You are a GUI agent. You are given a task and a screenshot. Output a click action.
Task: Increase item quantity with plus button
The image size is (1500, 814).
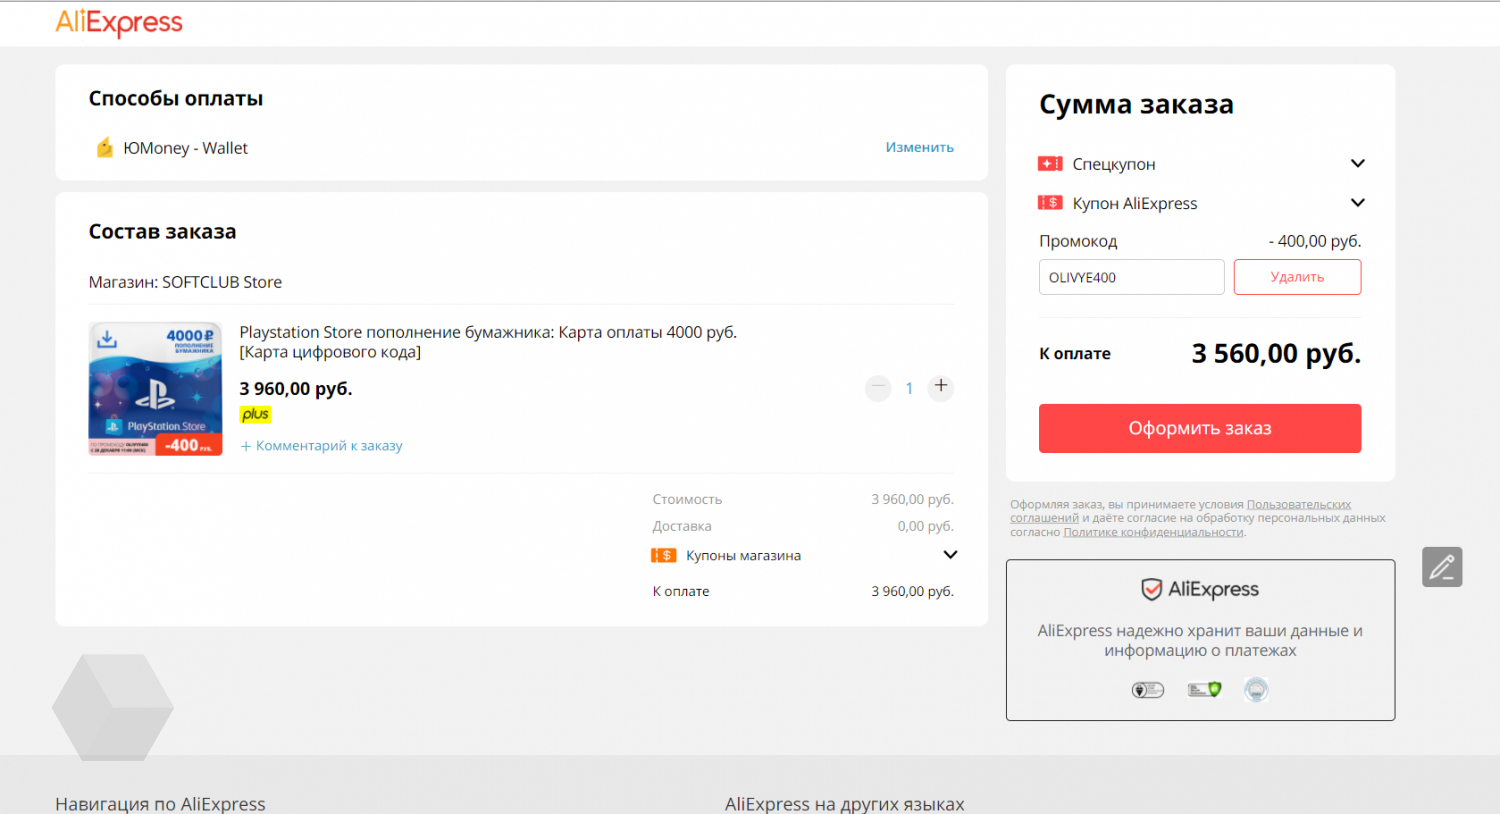pos(941,387)
